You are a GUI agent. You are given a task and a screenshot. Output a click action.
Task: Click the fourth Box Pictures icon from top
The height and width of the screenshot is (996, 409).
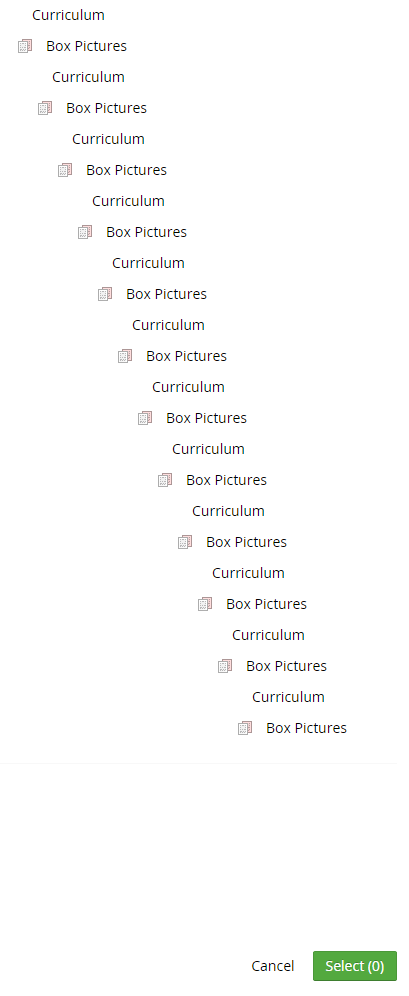pos(85,232)
